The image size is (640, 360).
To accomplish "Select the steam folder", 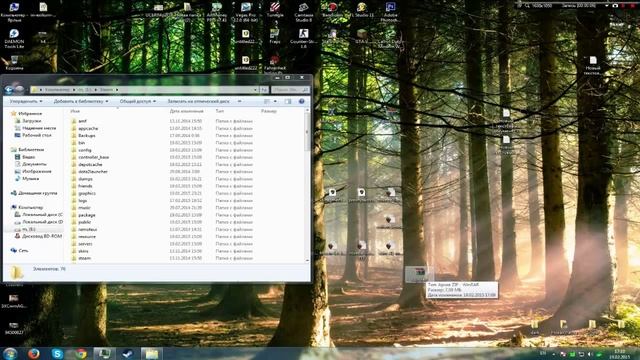I will [84, 258].
